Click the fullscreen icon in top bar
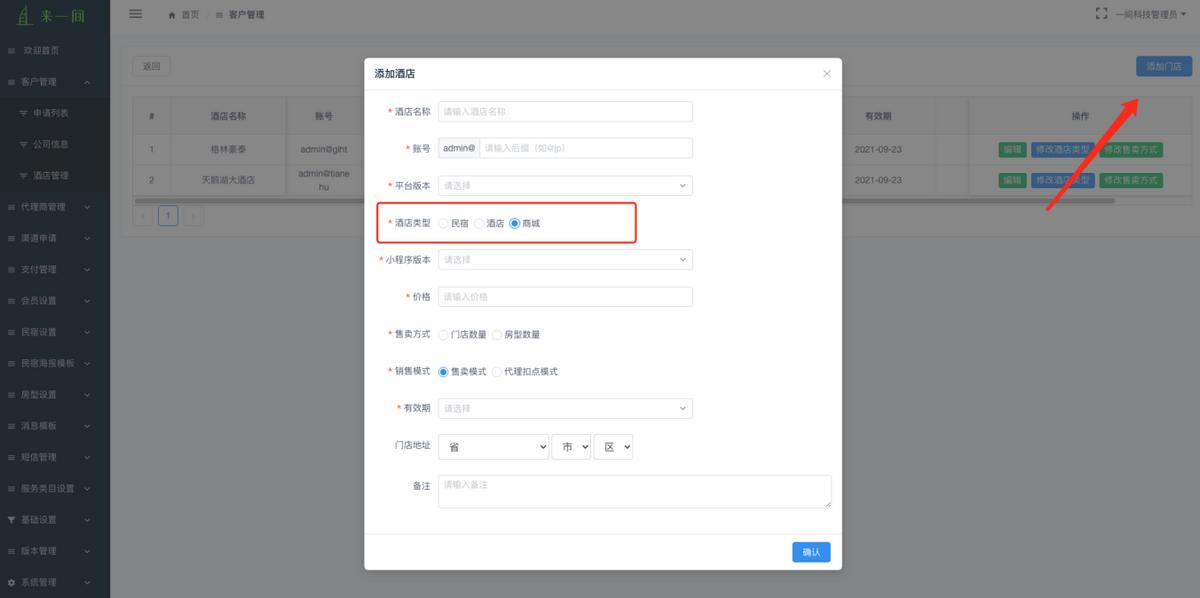This screenshot has height=598, width=1200. click(1102, 14)
